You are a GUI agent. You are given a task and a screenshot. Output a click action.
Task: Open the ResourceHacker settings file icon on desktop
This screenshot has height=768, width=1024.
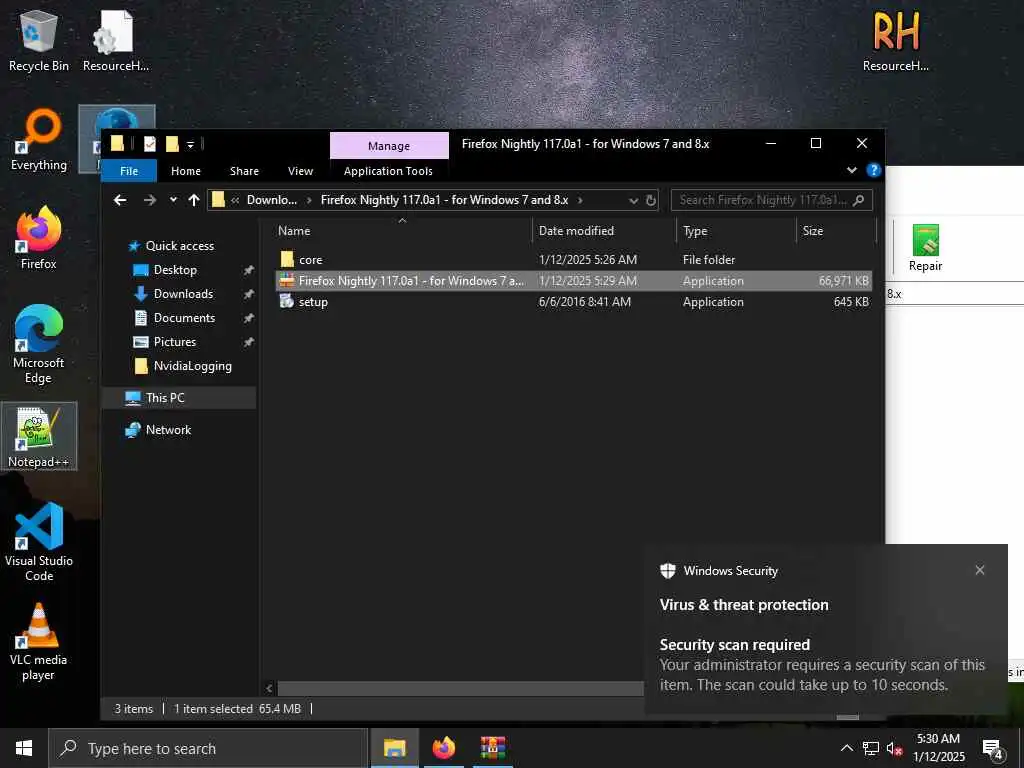click(116, 40)
